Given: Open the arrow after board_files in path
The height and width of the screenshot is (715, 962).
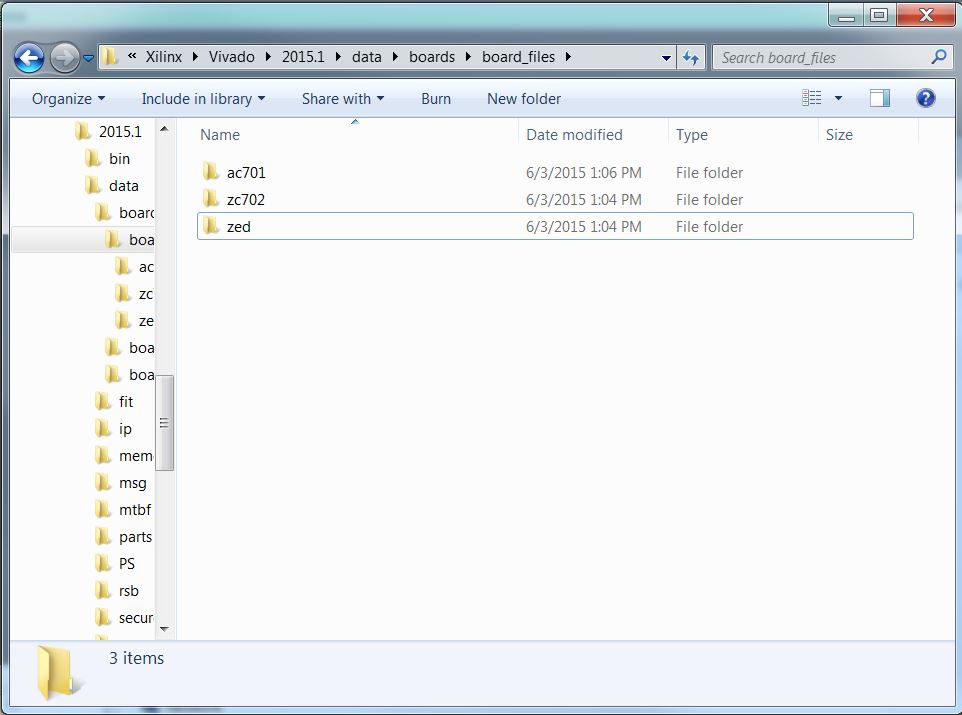Looking at the screenshot, I should pyautogui.click(x=568, y=57).
